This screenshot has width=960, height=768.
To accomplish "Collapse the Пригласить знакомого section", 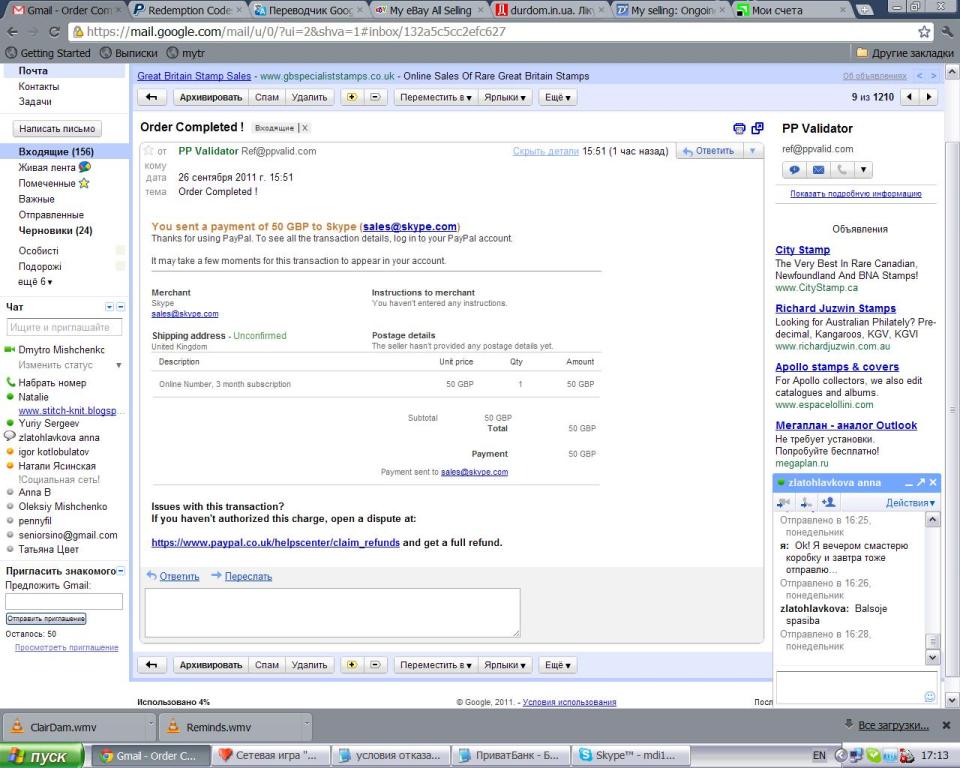I will pyautogui.click(x=121, y=571).
